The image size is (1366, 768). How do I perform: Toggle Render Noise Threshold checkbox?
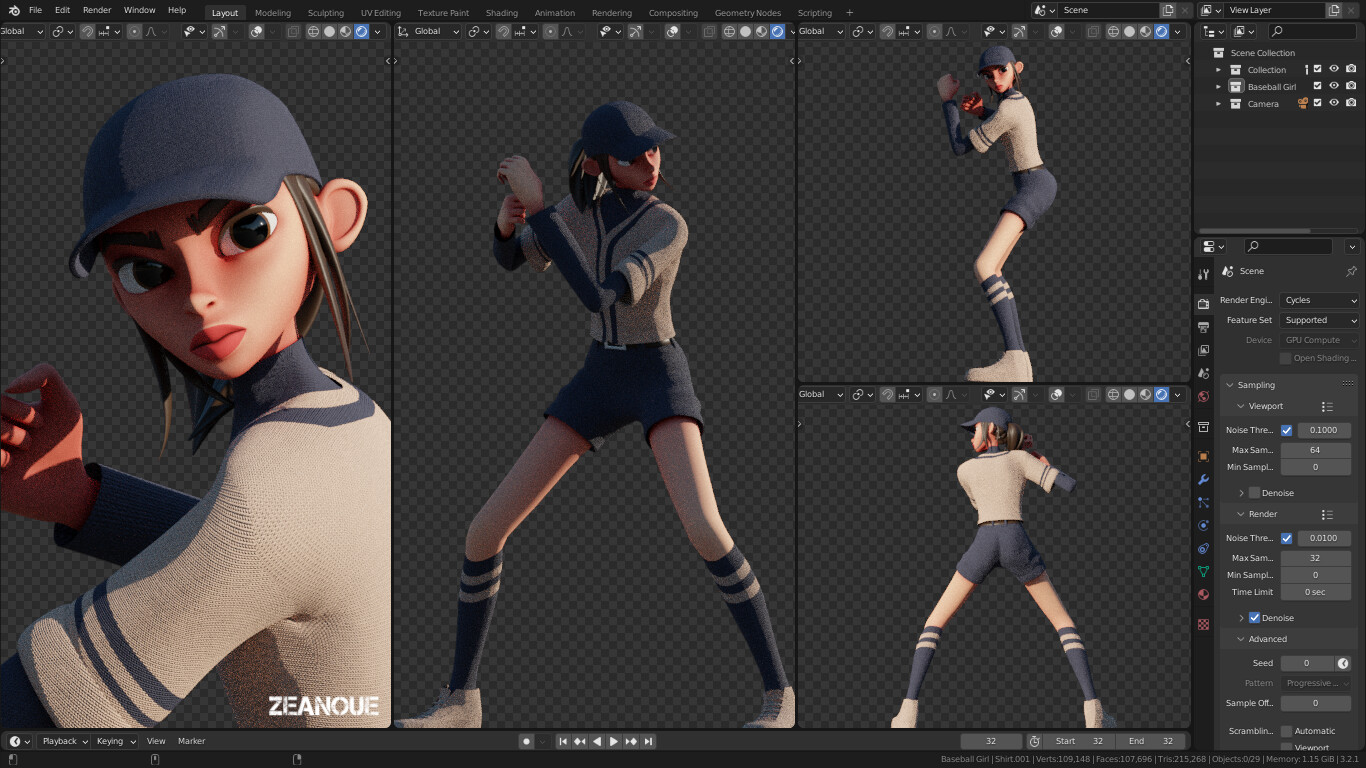click(x=1286, y=538)
